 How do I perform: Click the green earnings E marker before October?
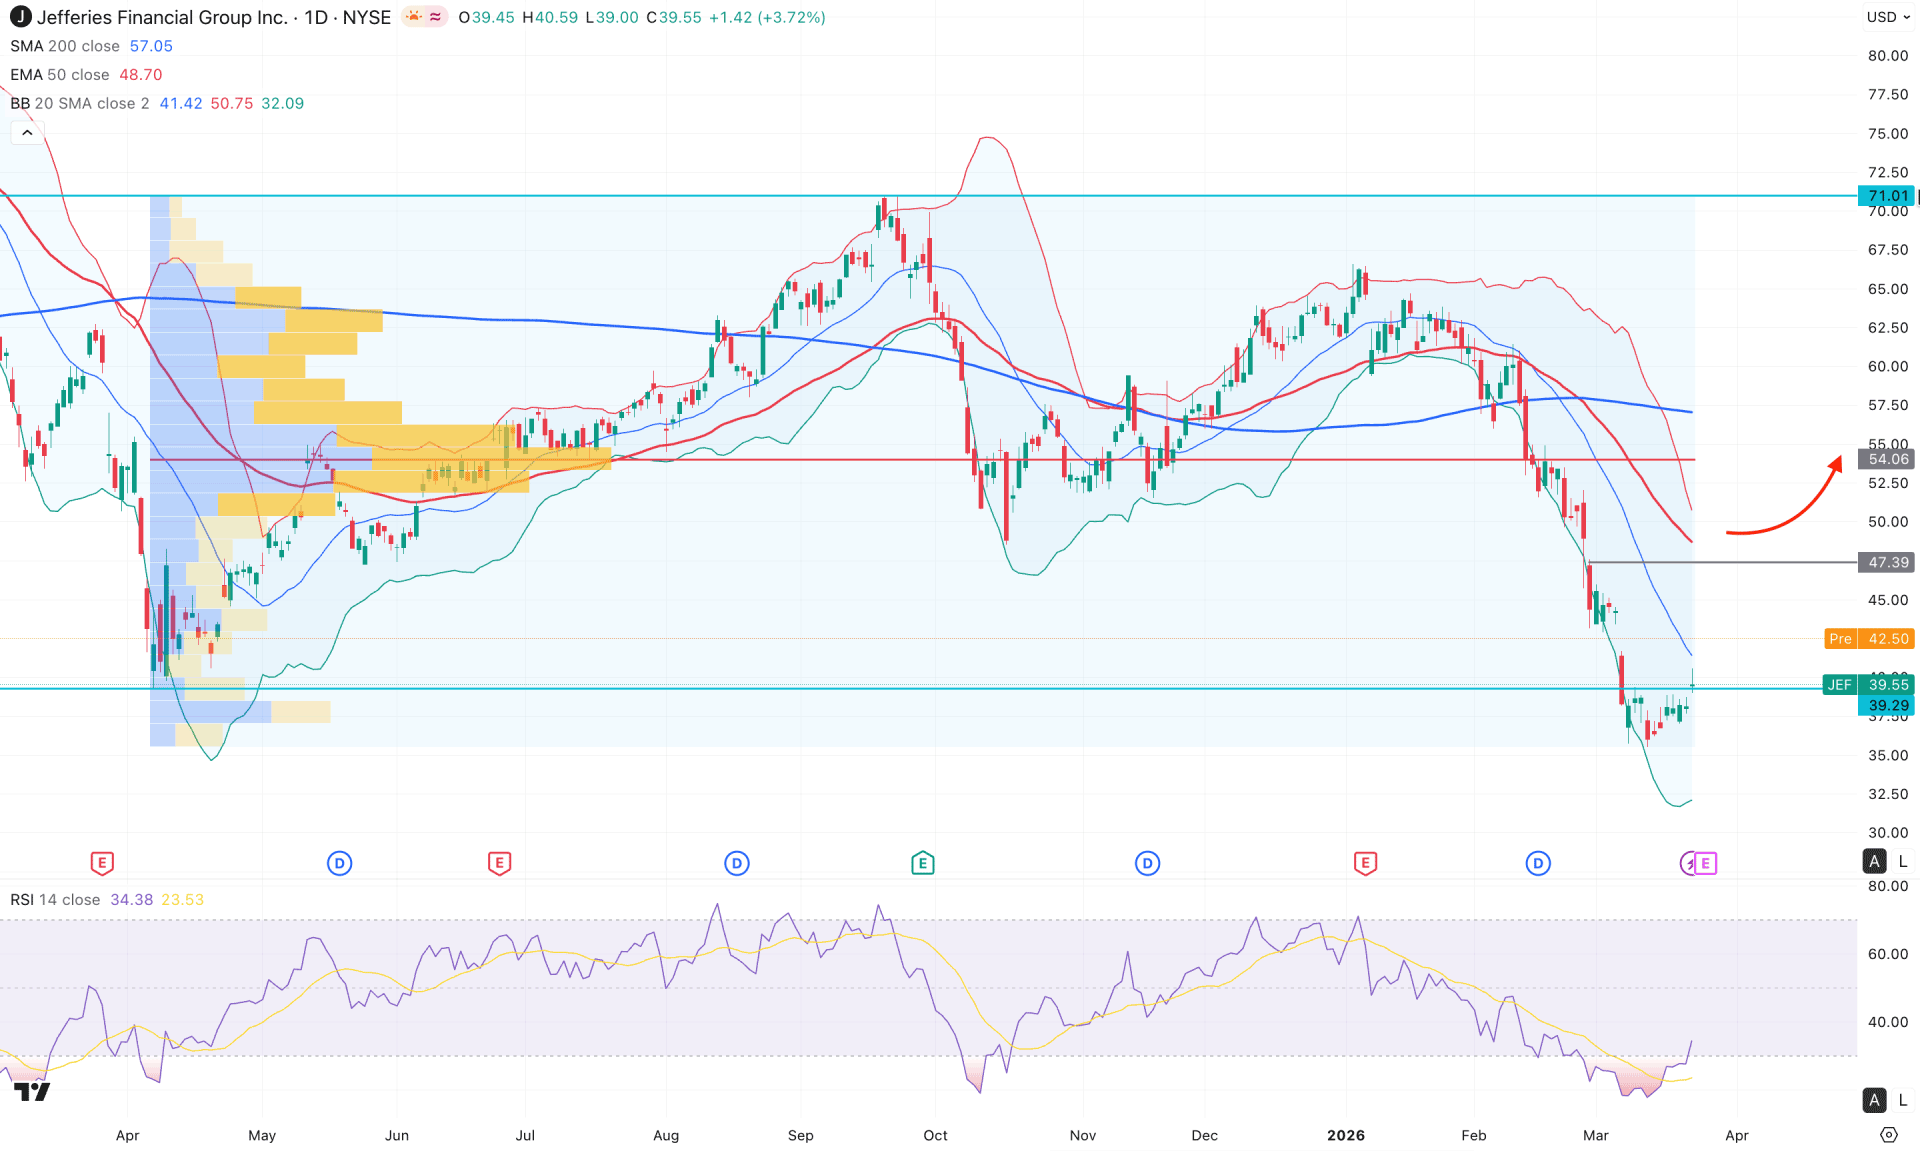coord(923,863)
